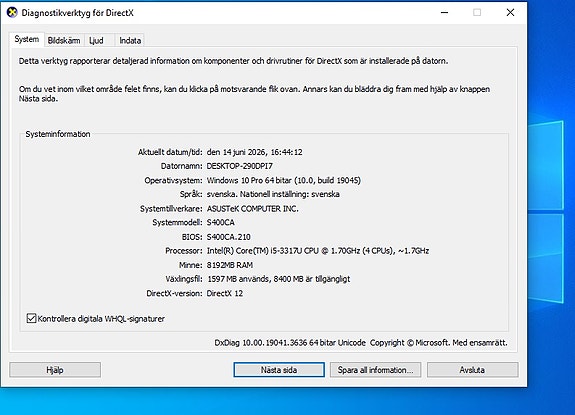Click the BIOS value S400CA.210

[x=228, y=237]
